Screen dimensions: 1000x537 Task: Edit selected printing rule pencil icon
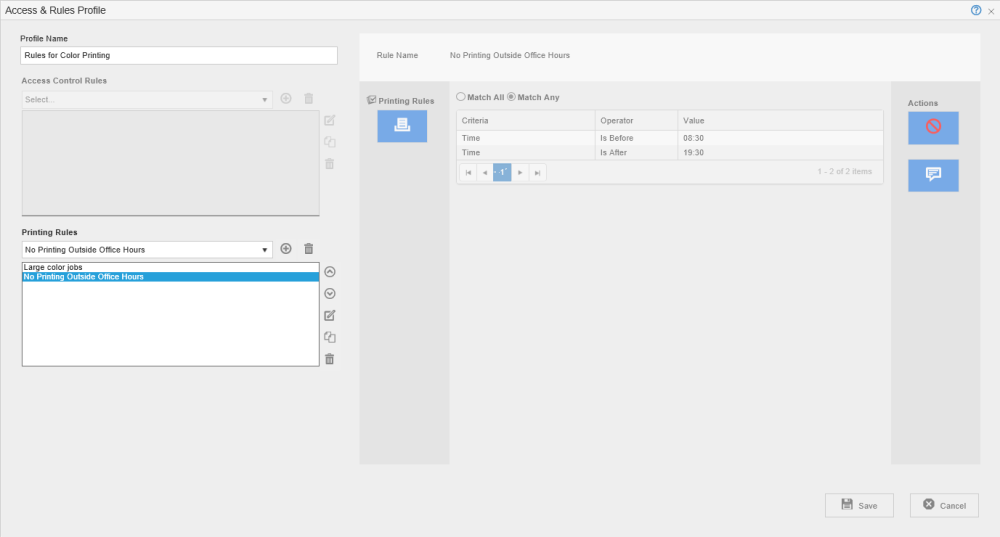(x=330, y=316)
